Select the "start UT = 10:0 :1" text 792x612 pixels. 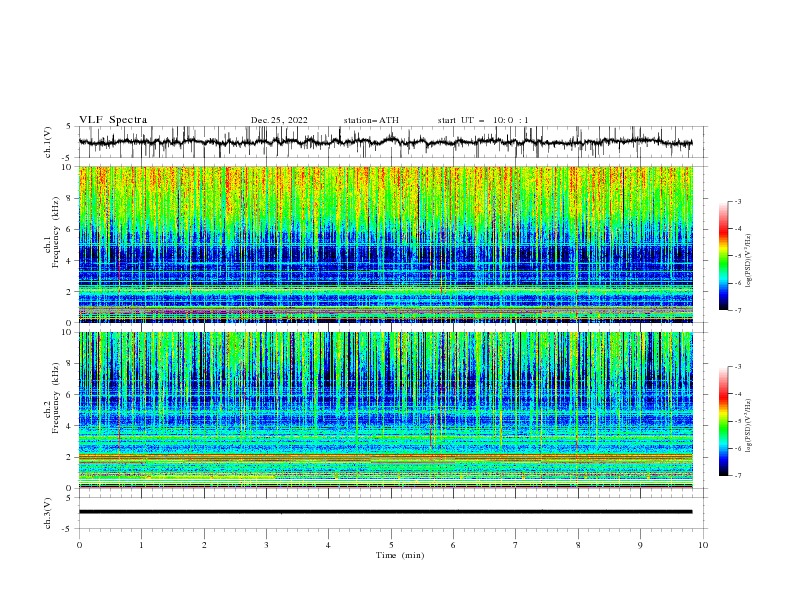click(x=483, y=120)
